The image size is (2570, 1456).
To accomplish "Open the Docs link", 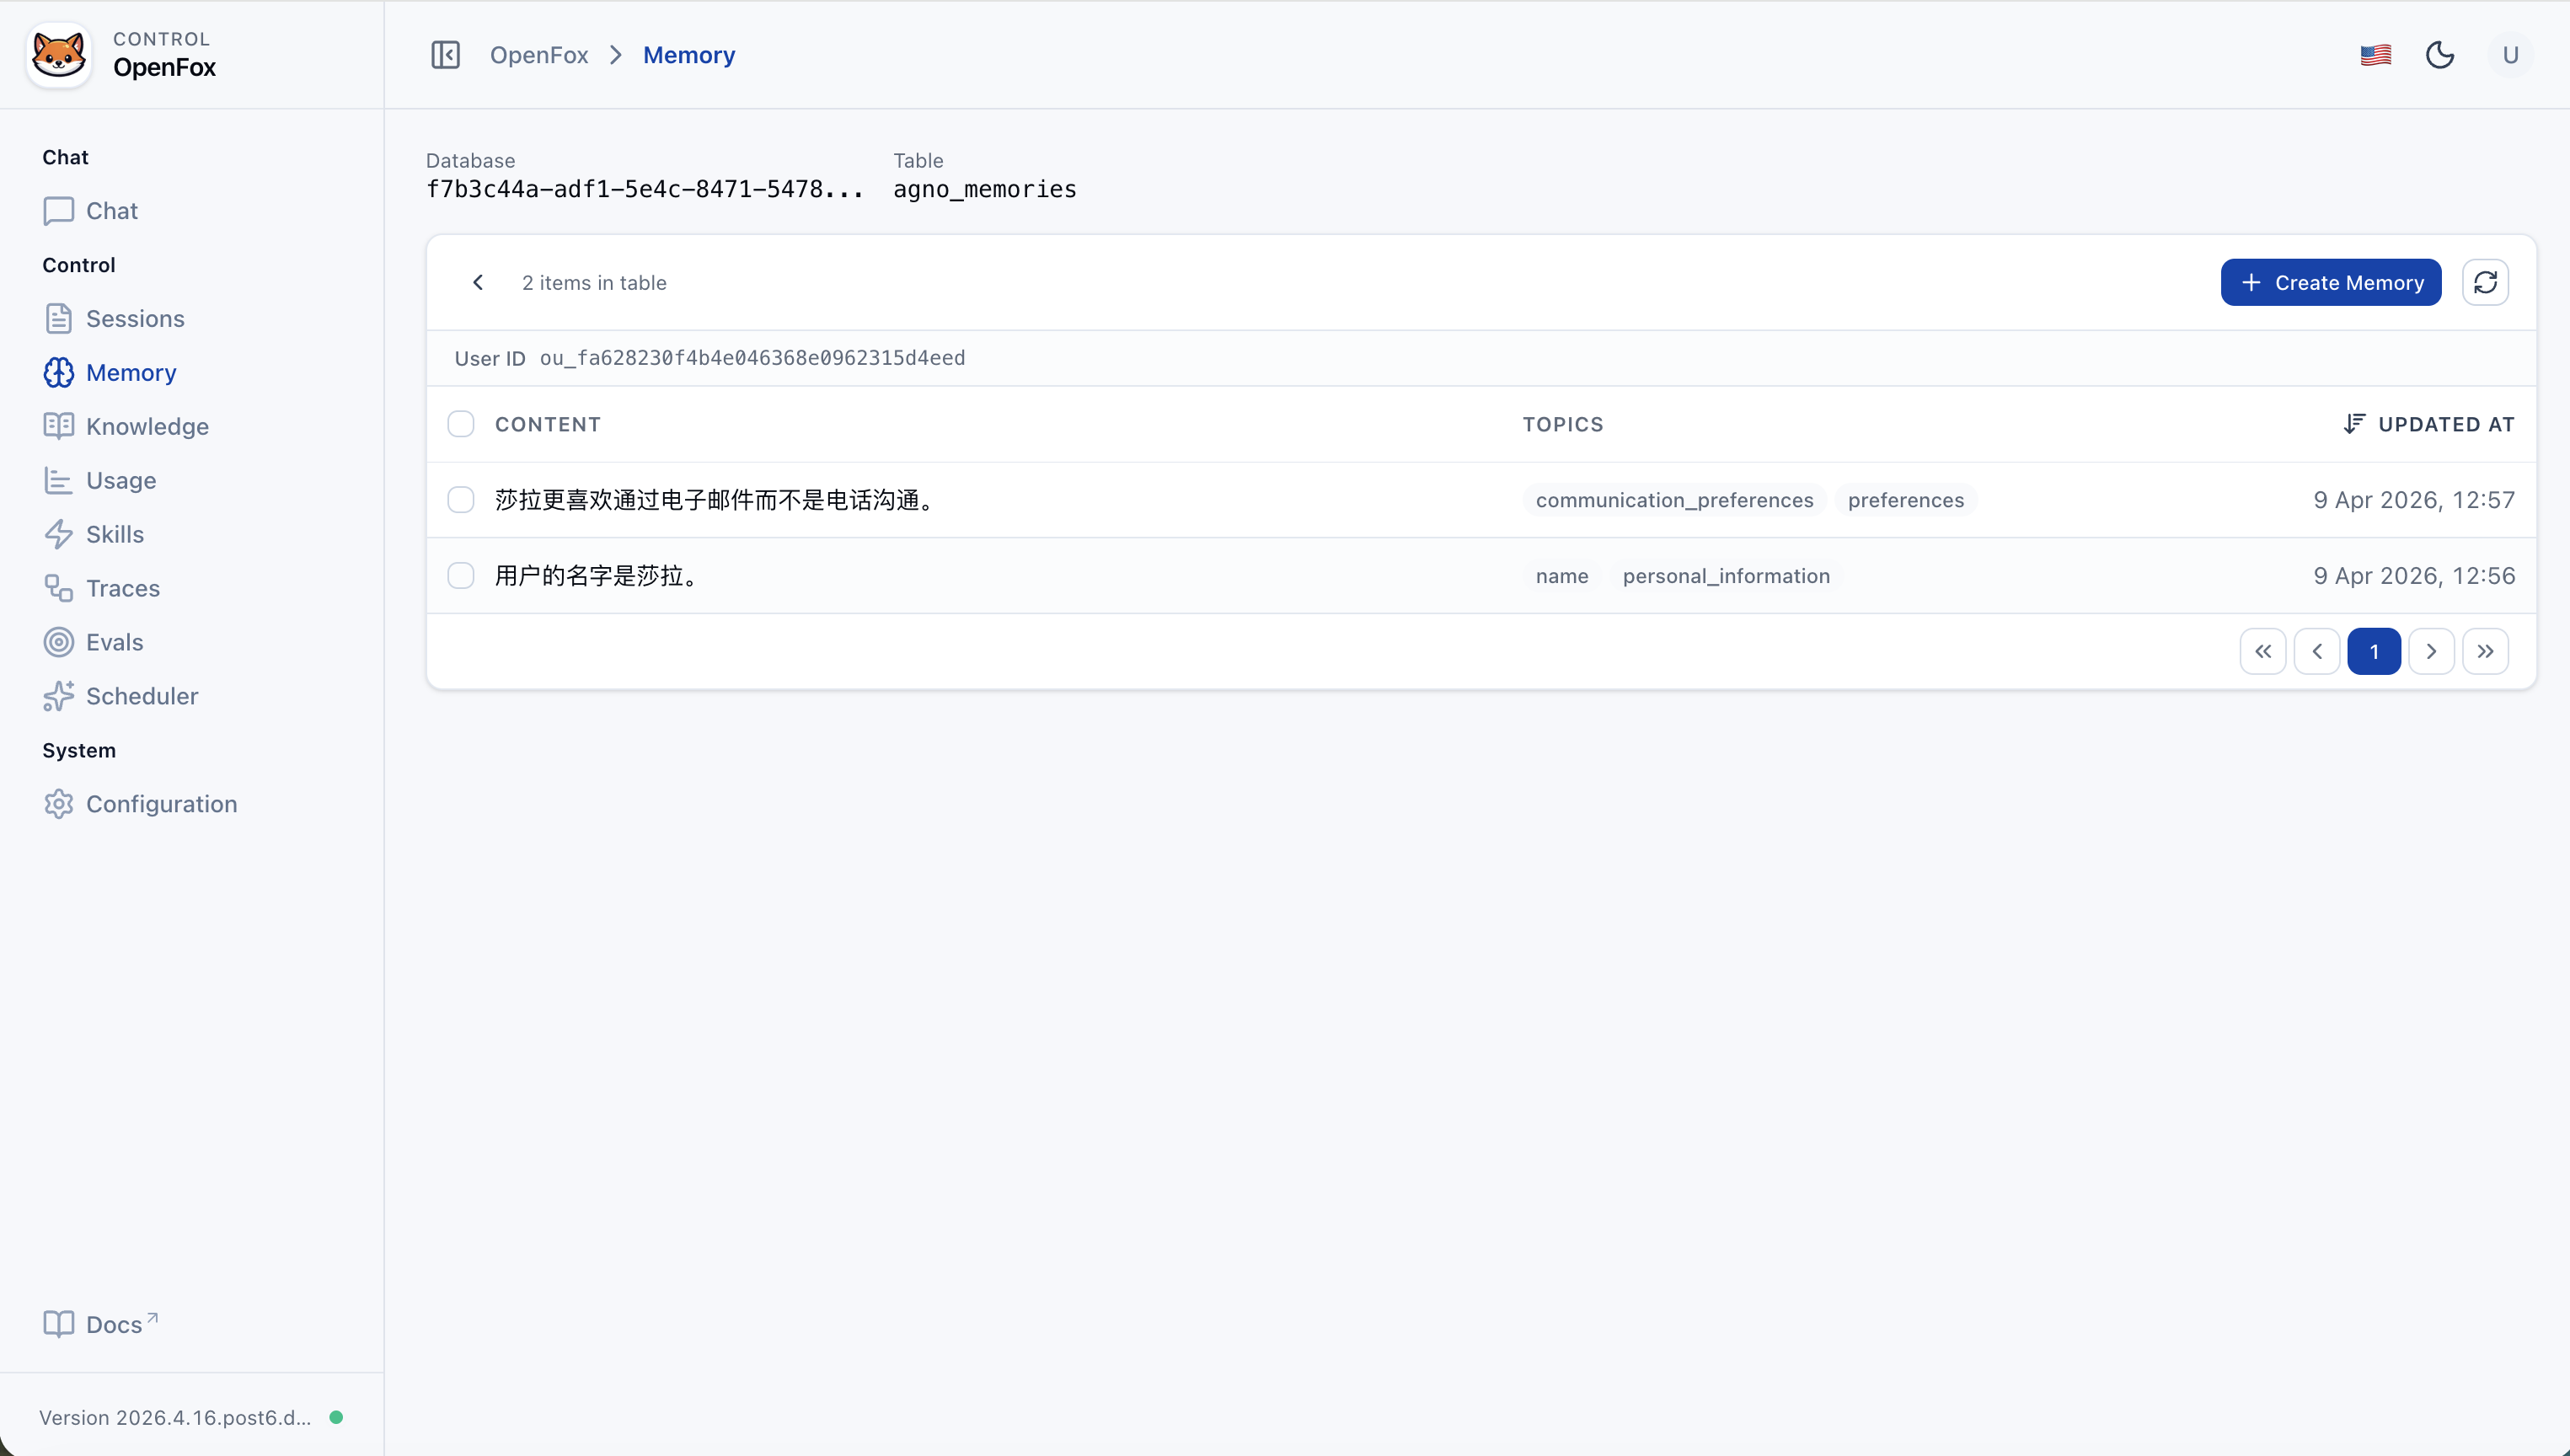I will tap(100, 1324).
